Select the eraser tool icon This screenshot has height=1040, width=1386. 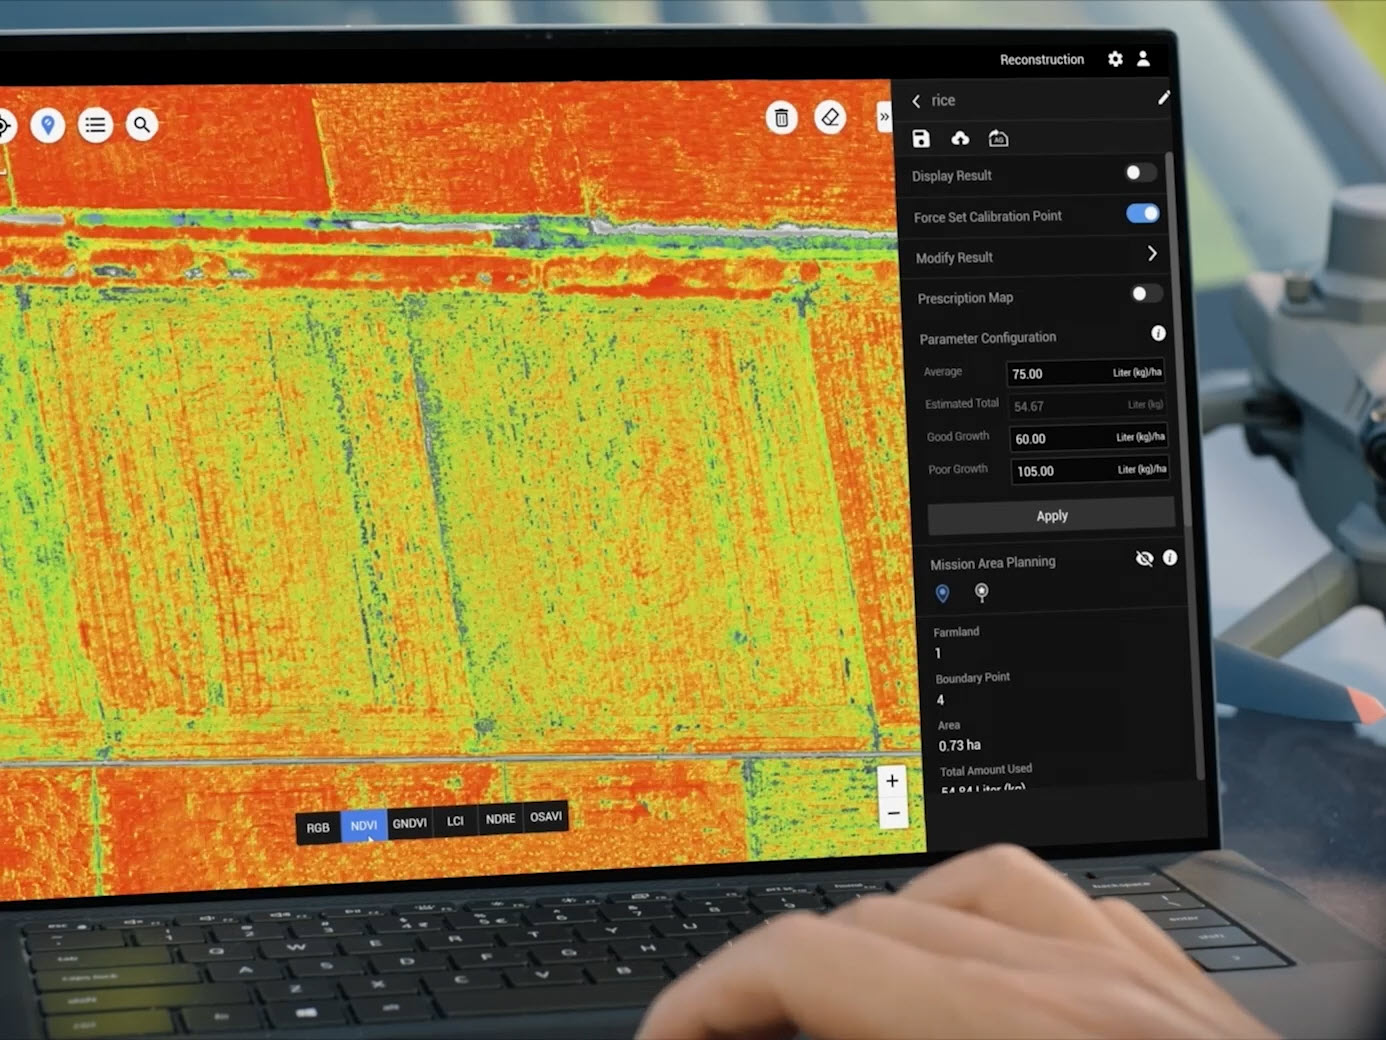830,117
